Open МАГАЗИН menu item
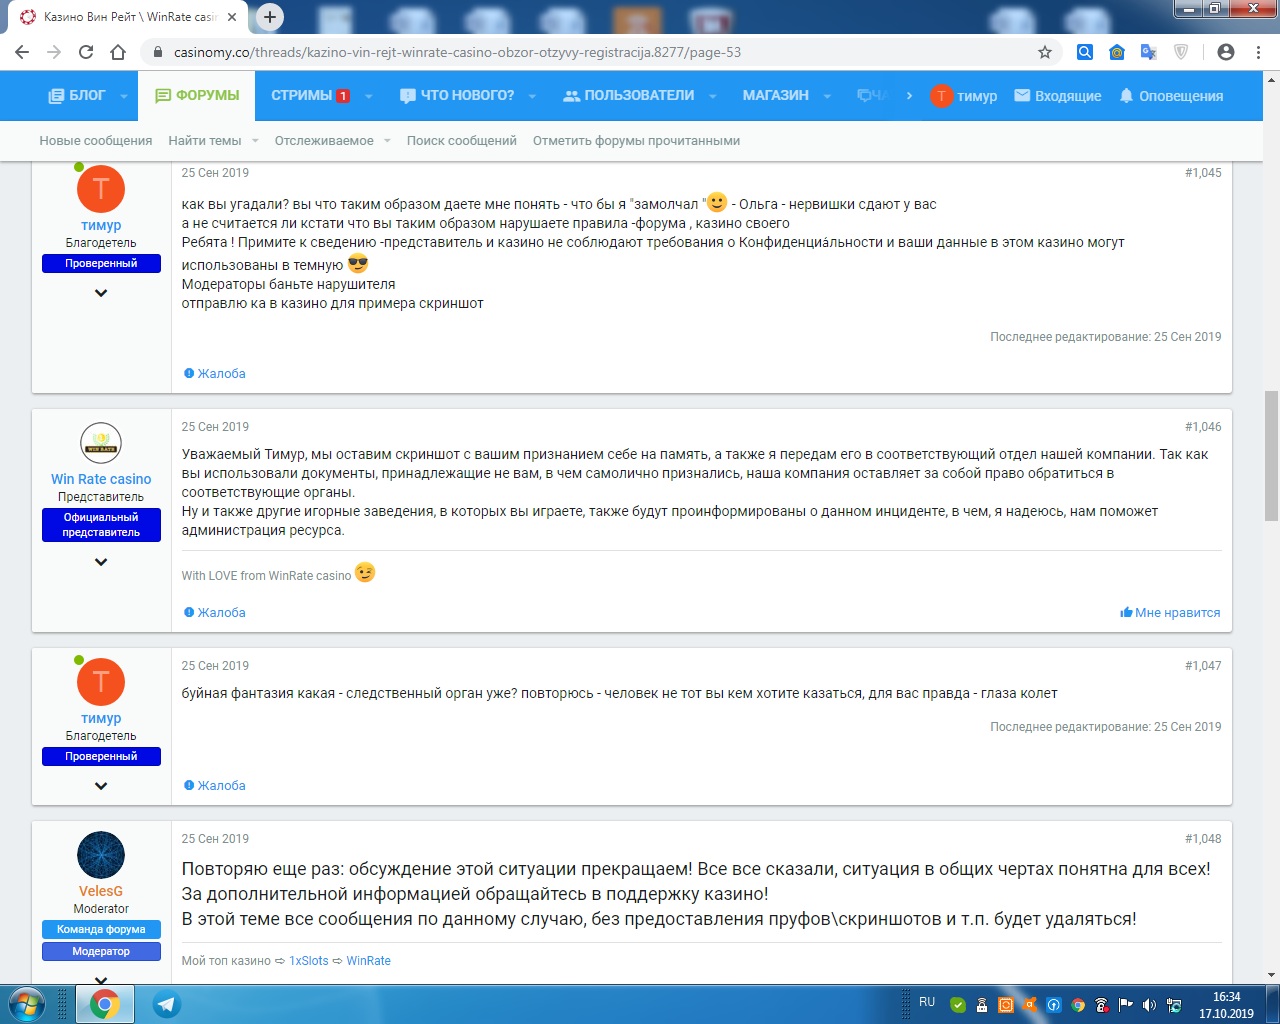Screen dimensions: 1280x1024 point(776,96)
